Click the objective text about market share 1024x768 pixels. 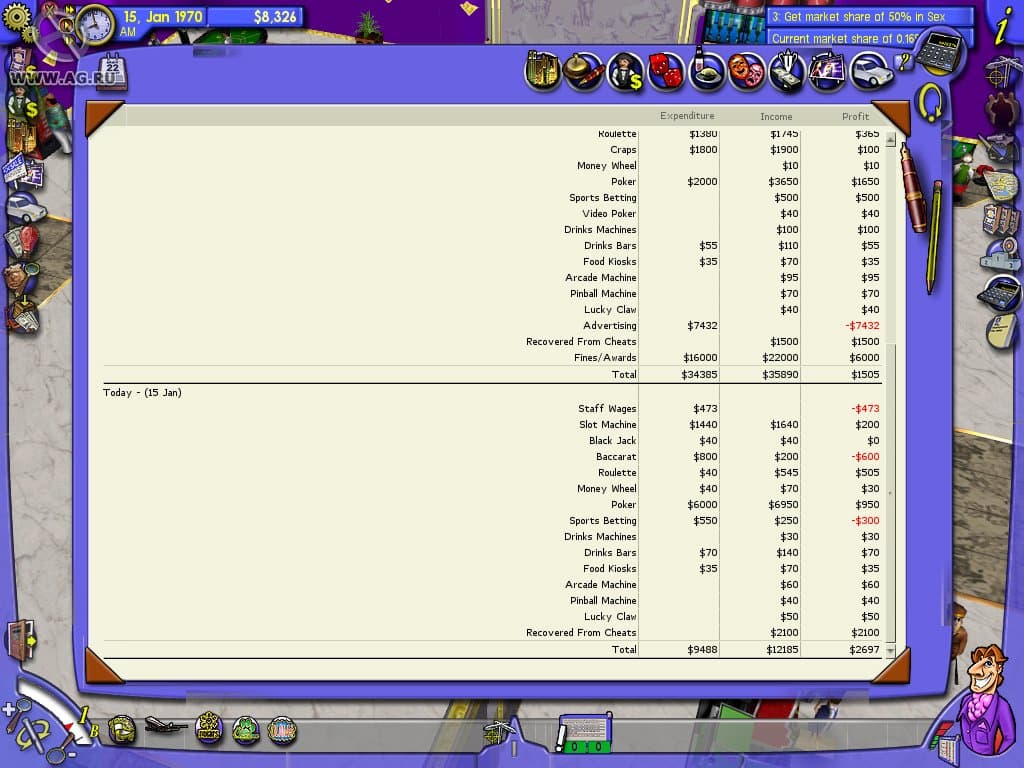[870, 17]
